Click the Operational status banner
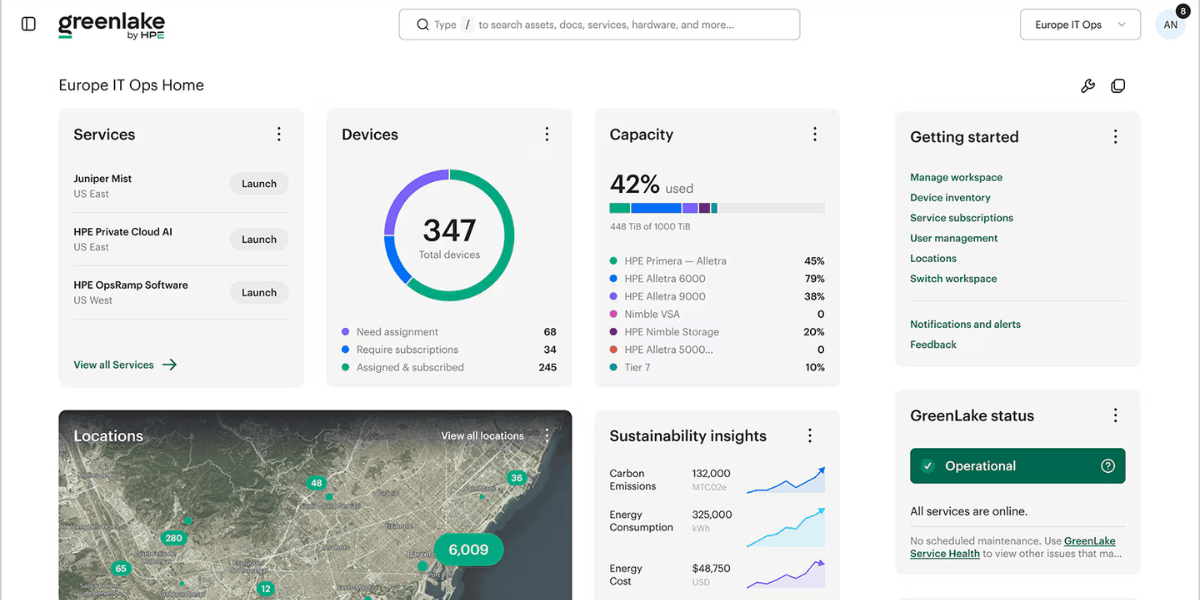The height and width of the screenshot is (600, 1200). [x=1017, y=466]
